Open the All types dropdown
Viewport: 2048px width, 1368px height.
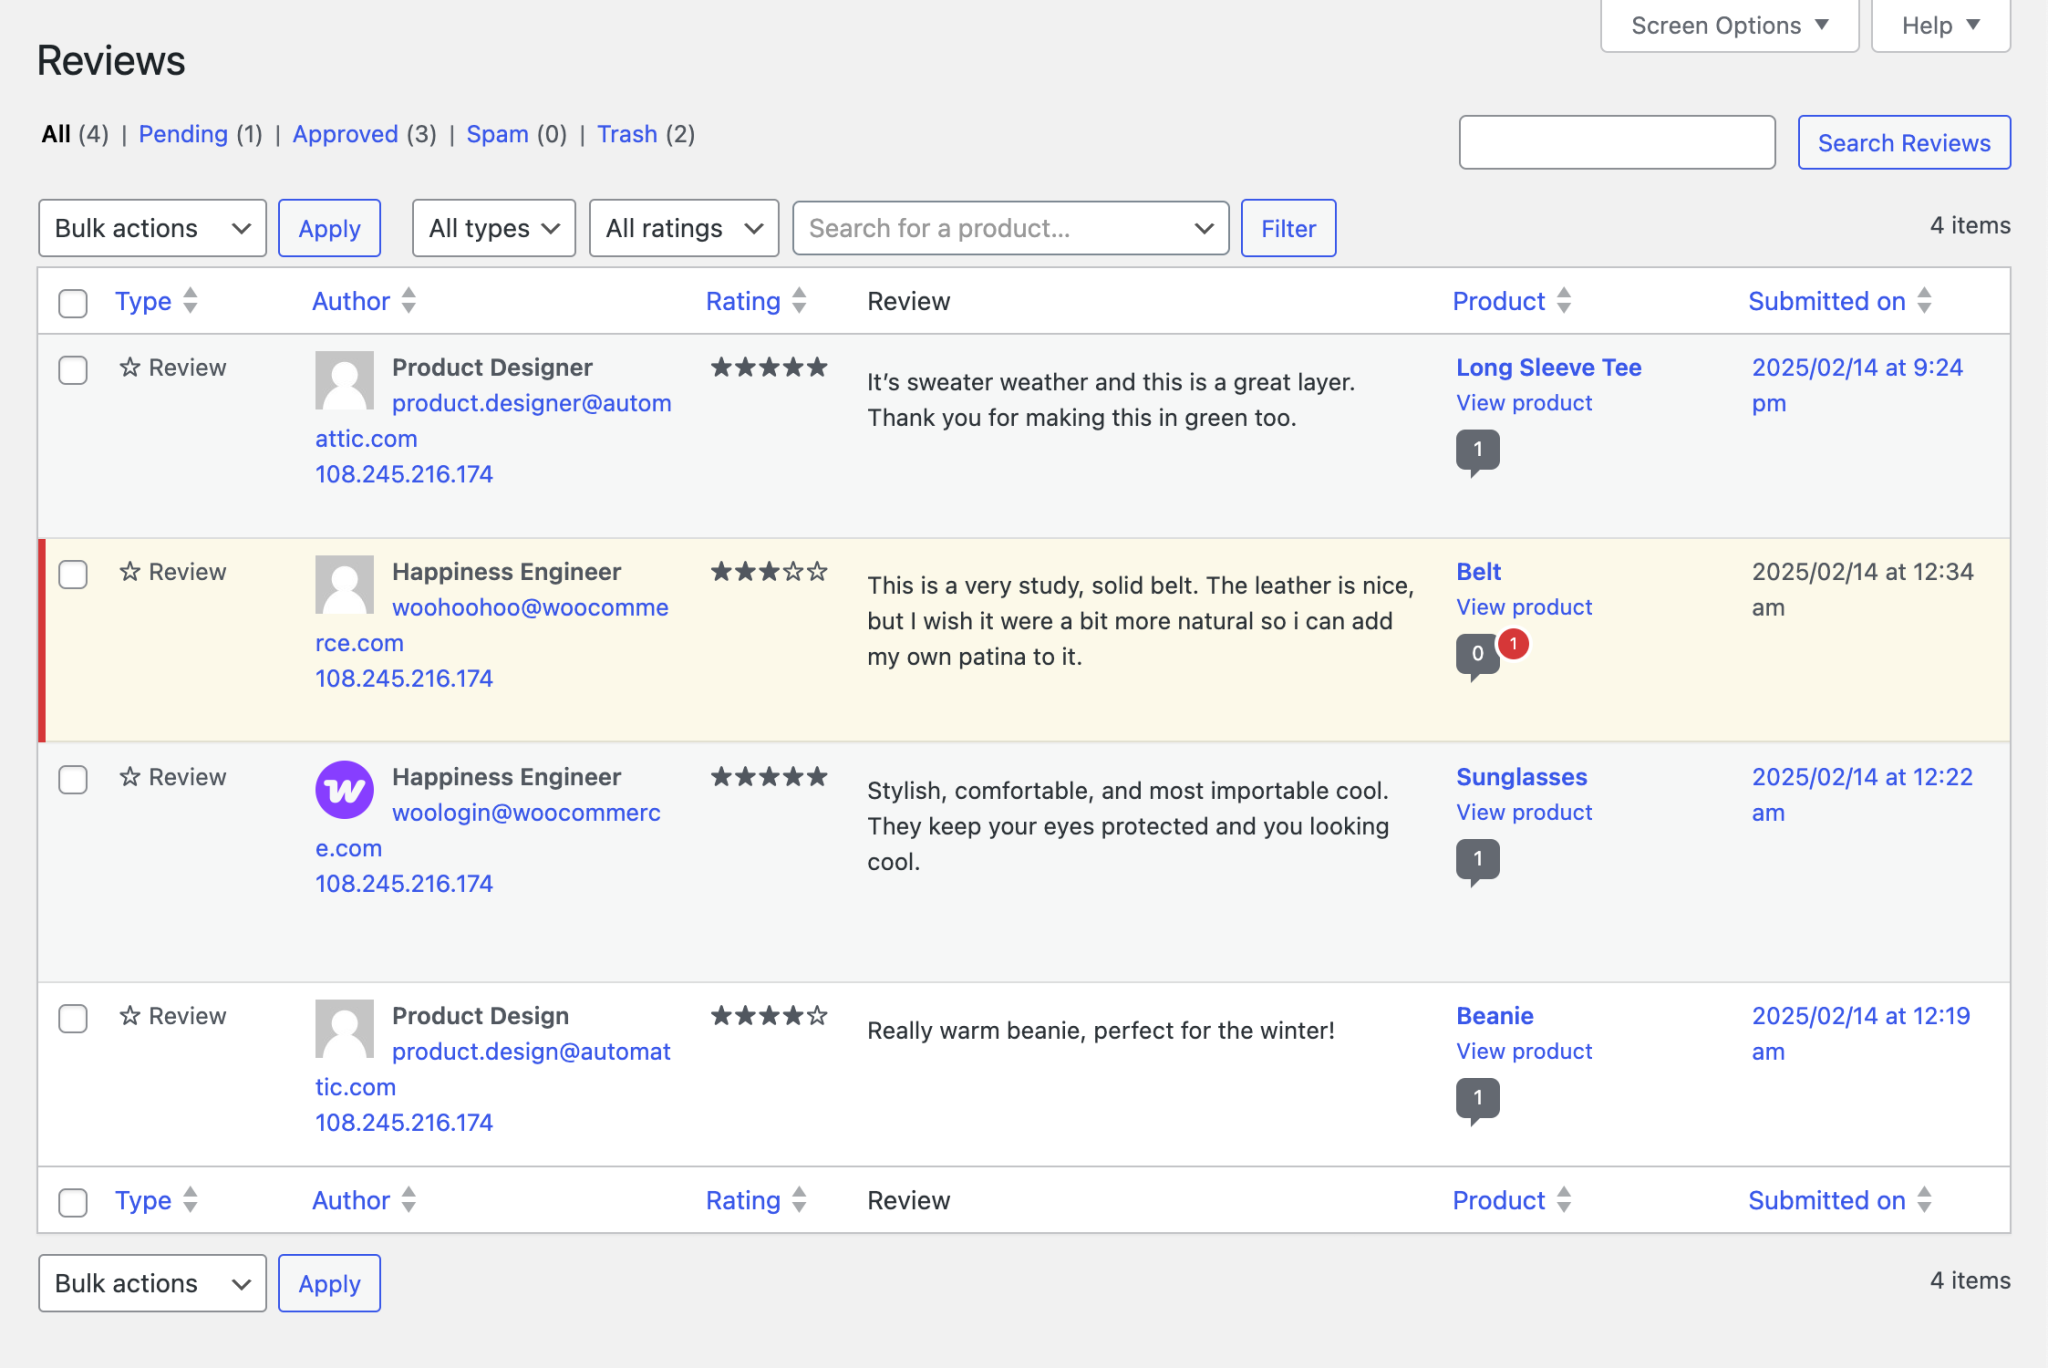pos(492,227)
